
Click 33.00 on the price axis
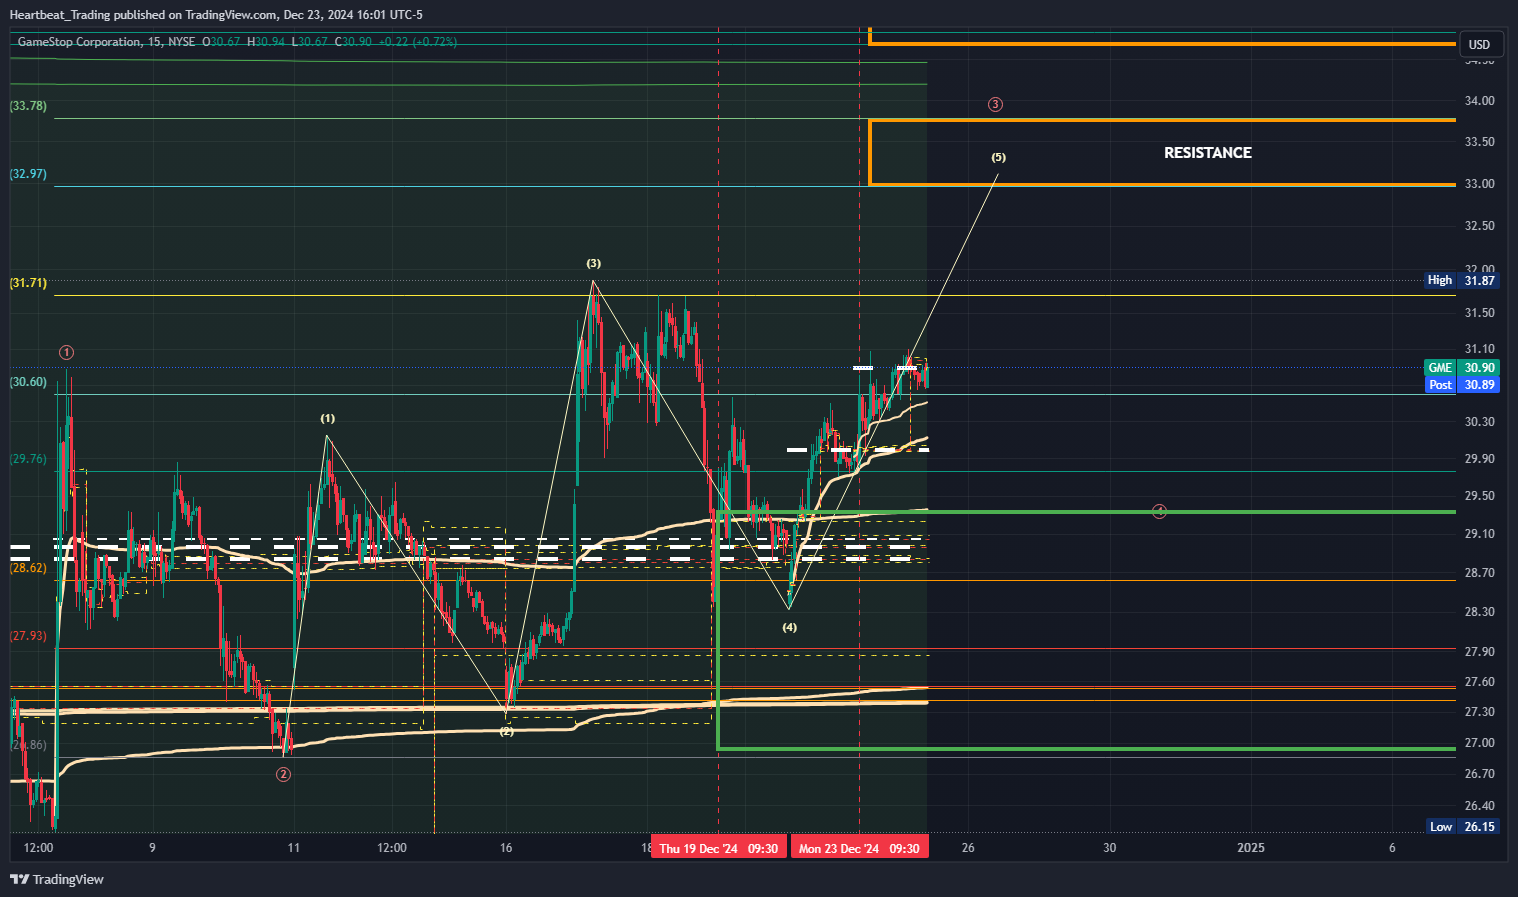pyautogui.click(x=1479, y=184)
